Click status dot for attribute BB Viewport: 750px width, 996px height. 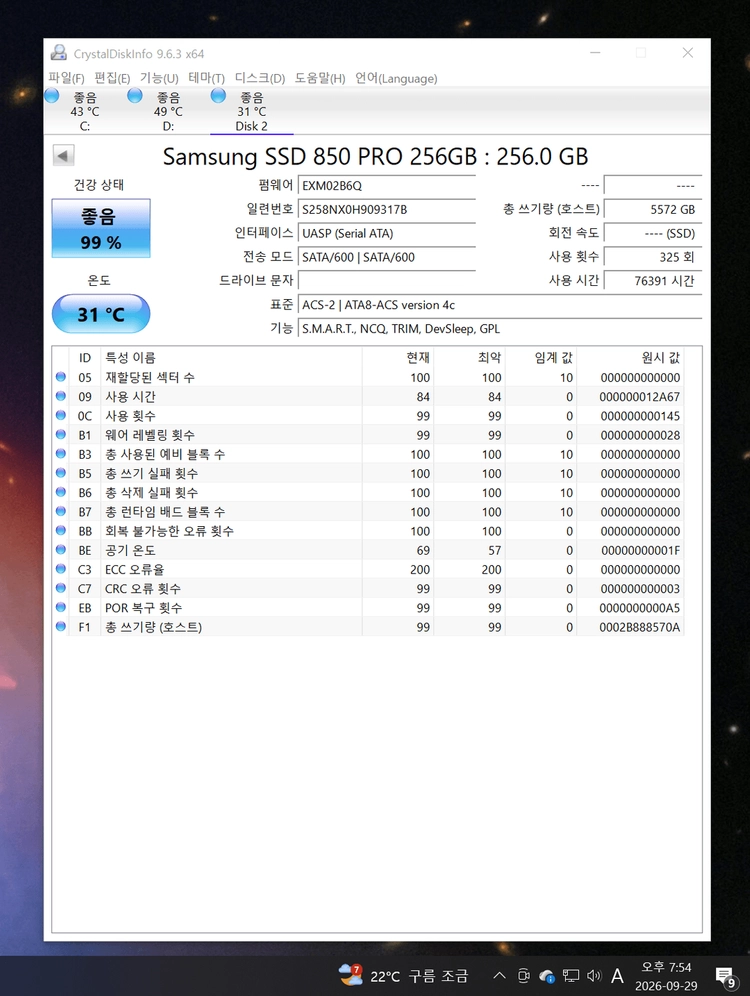click(x=61, y=530)
